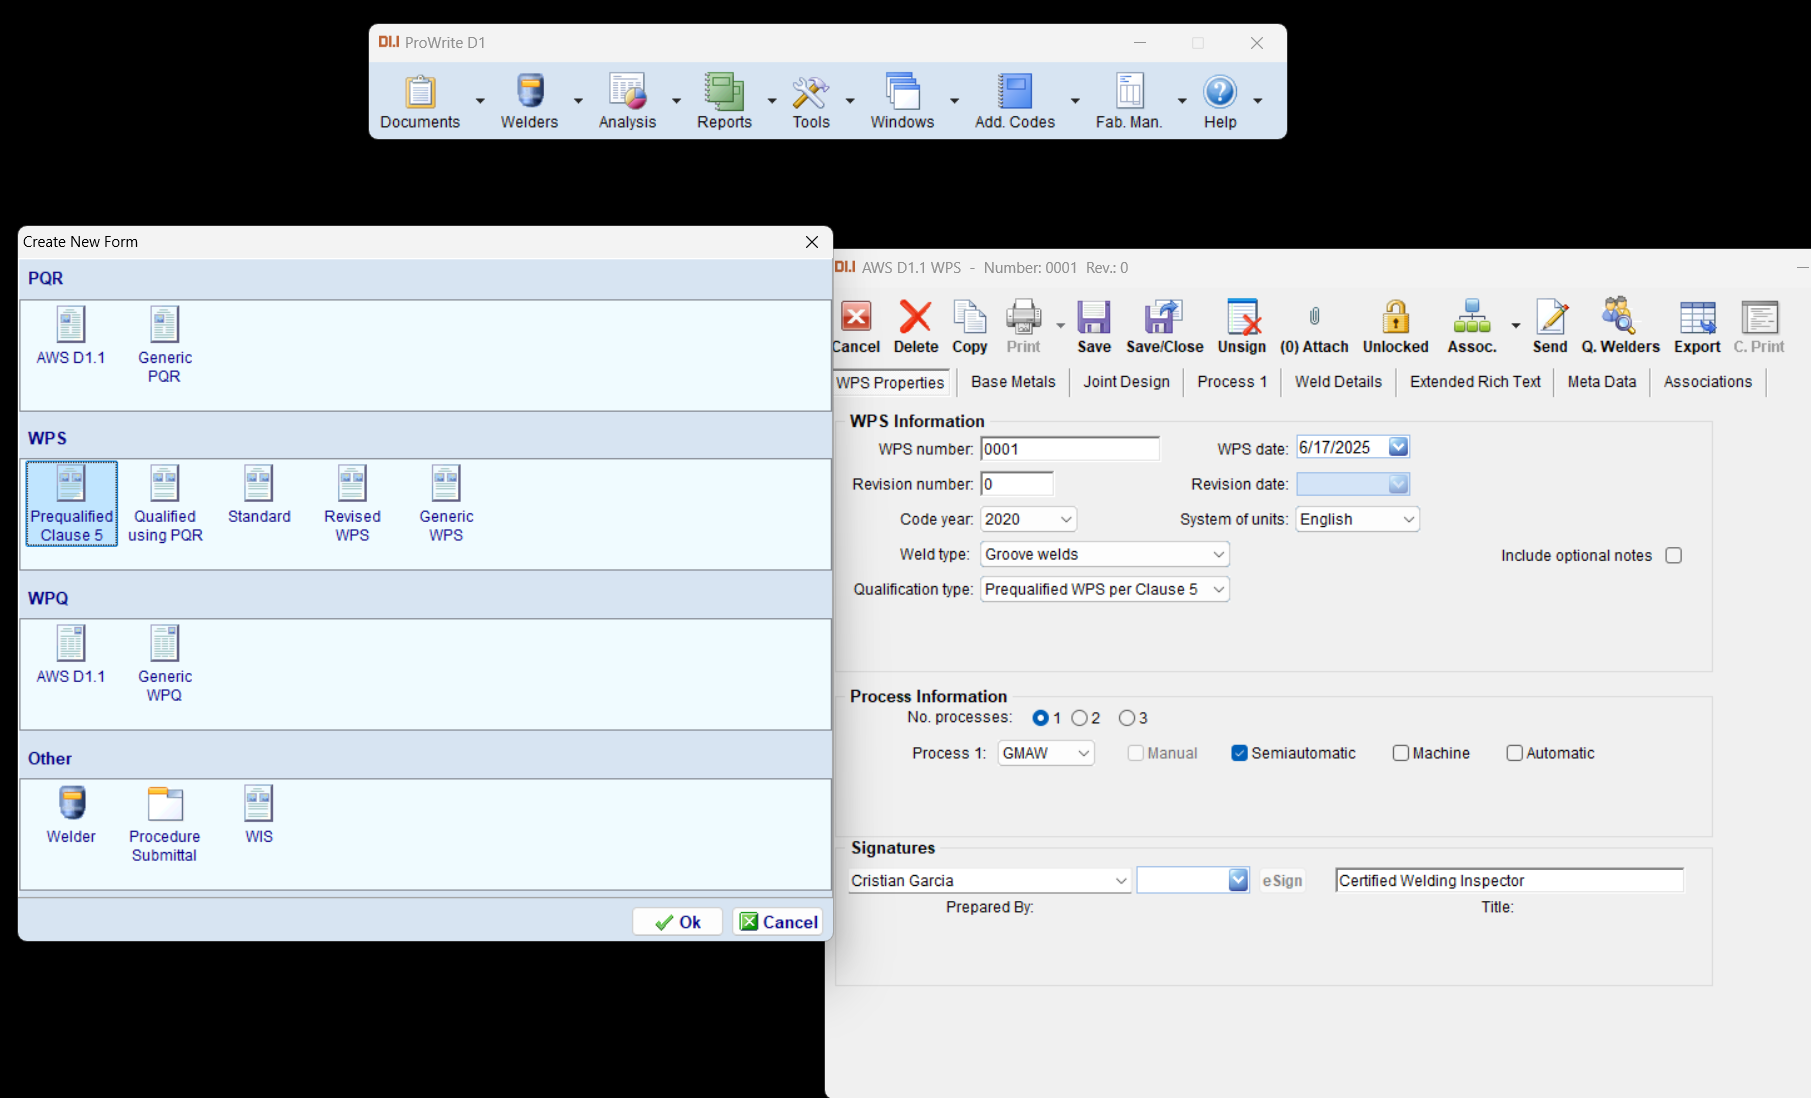Select 3 for number of processes
The image size is (1811, 1098).
[1127, 718]
